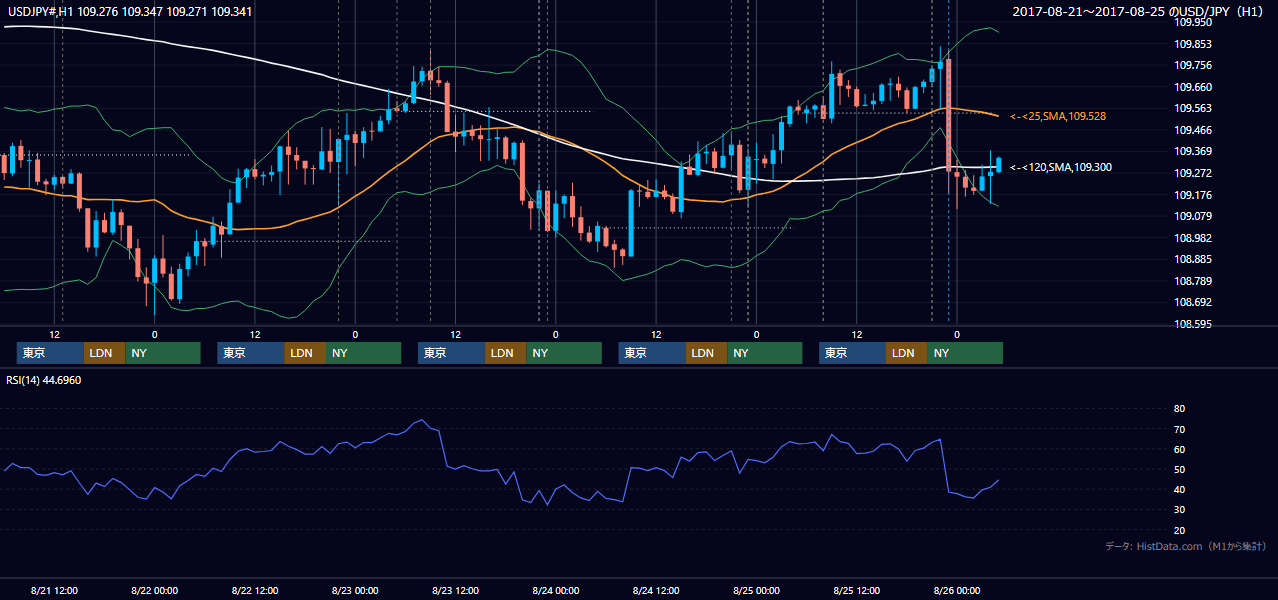
Task: Click price axis level 109.950
Action: click(1193, 22)
